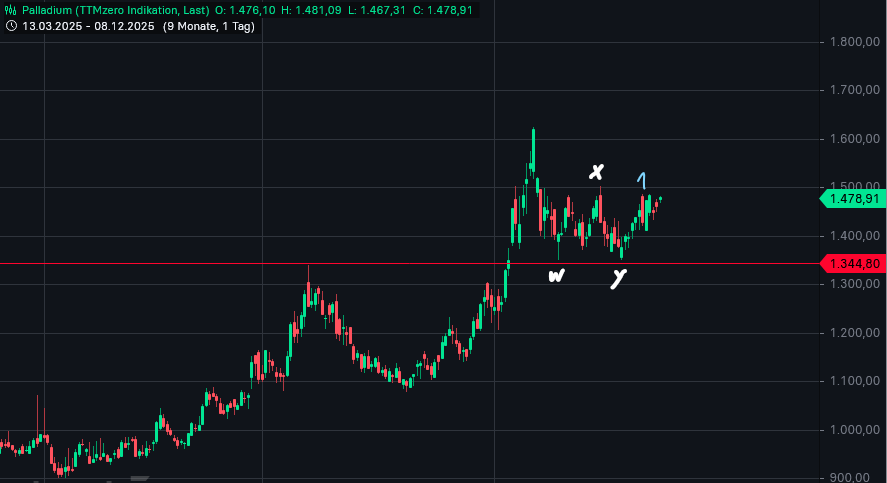Screen dimensions: 887x483
Task: Select the white Y wave annotation
Action: [x=619, y=278]
